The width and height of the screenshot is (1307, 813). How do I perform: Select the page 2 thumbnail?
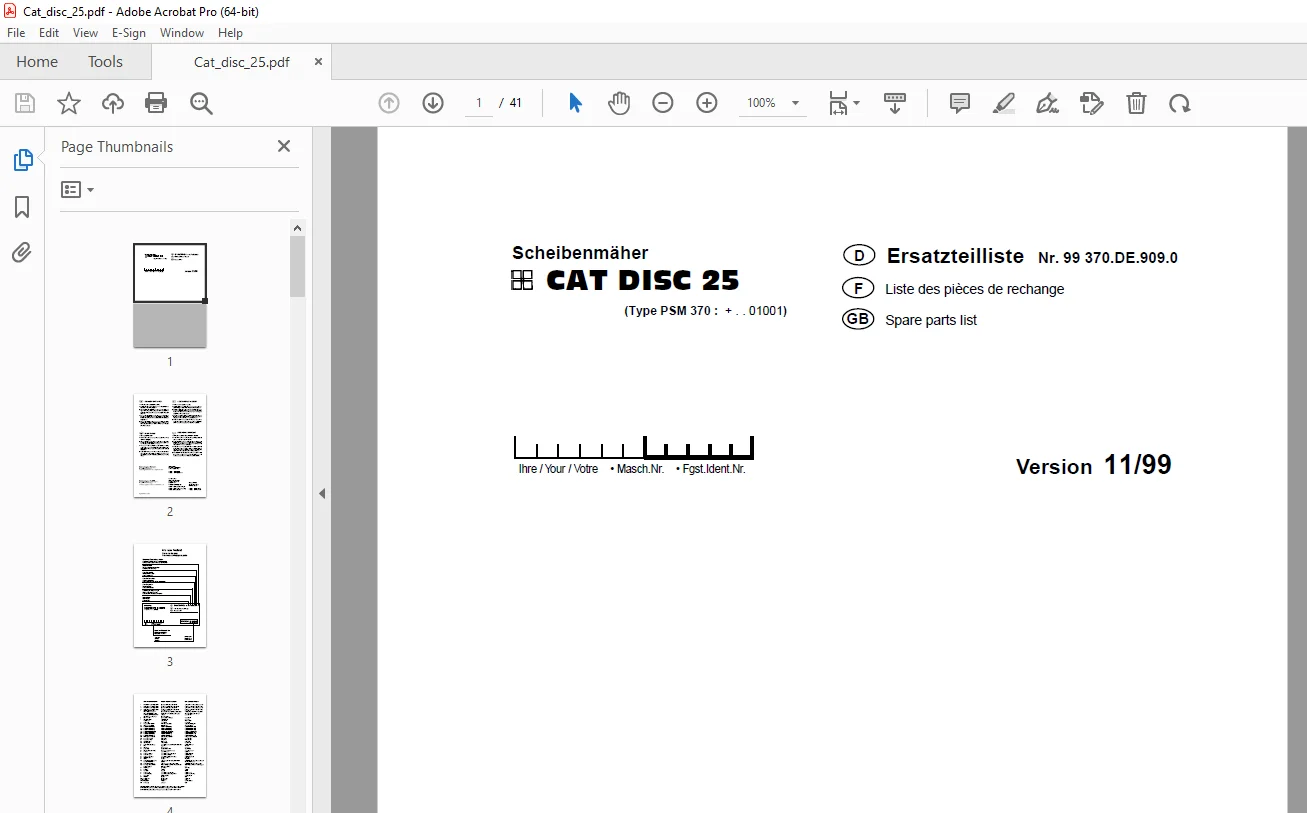click(170, 445)
